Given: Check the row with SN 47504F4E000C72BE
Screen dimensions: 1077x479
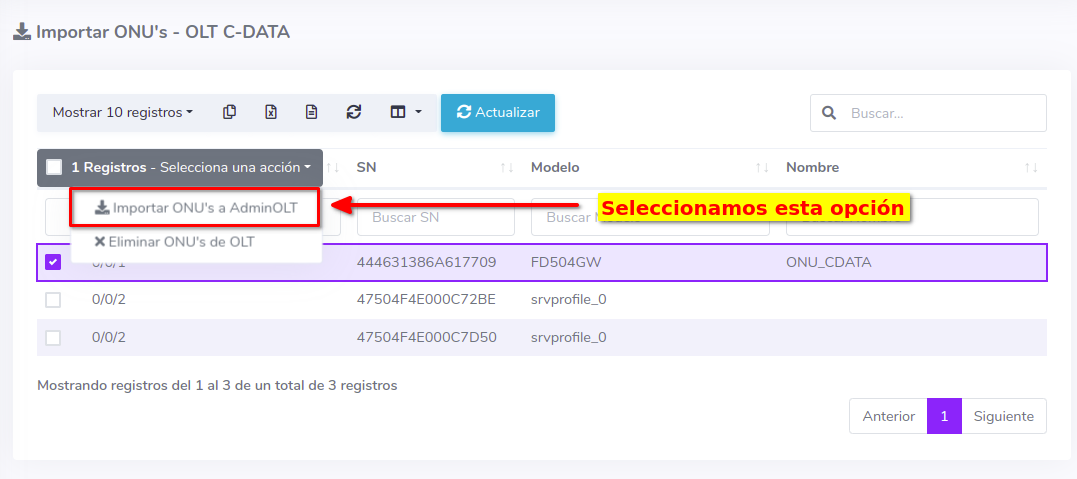Looking at the screenshot, I should [54, 300].
